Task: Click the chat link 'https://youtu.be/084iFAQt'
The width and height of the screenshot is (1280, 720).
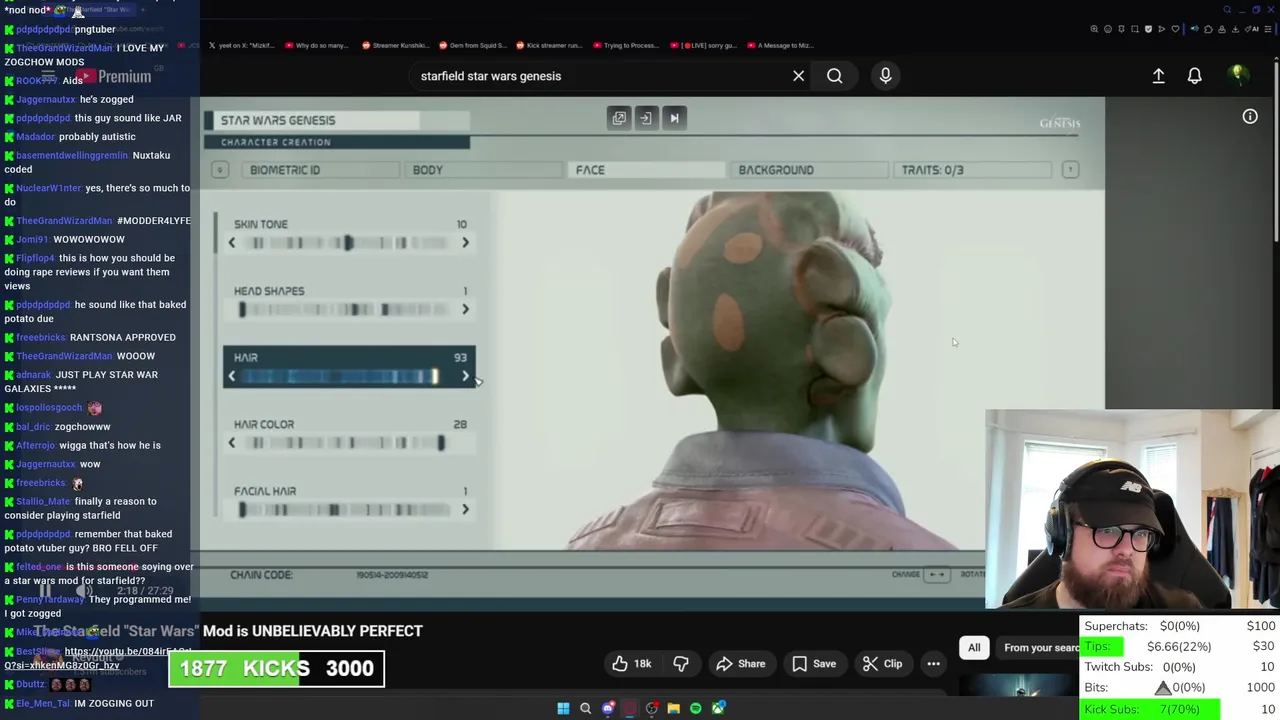Action: tap(128, 651)
